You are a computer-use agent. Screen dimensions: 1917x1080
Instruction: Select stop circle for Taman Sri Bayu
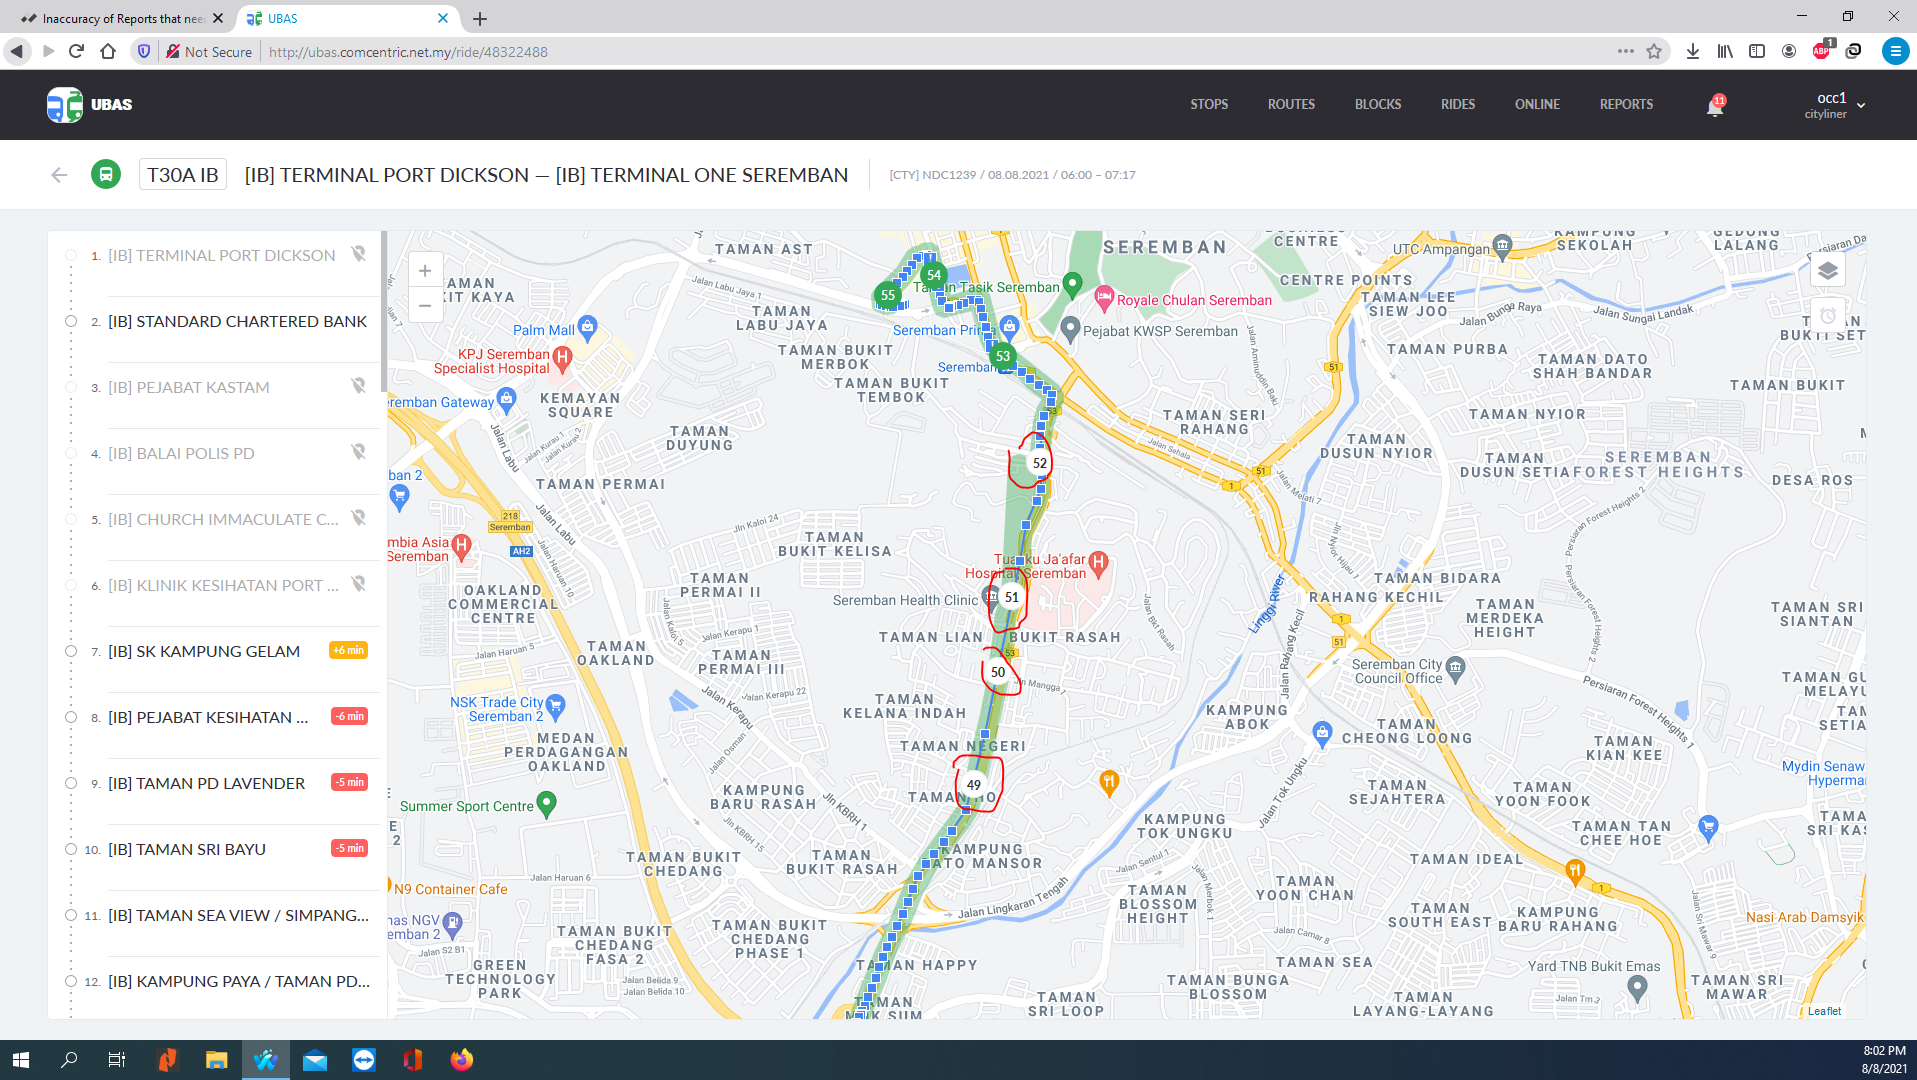pyautogui.click(x=71, y=850)
